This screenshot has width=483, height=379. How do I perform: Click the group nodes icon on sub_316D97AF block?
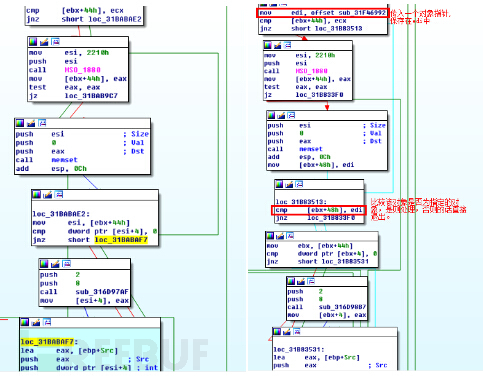(x=66, y=264)
